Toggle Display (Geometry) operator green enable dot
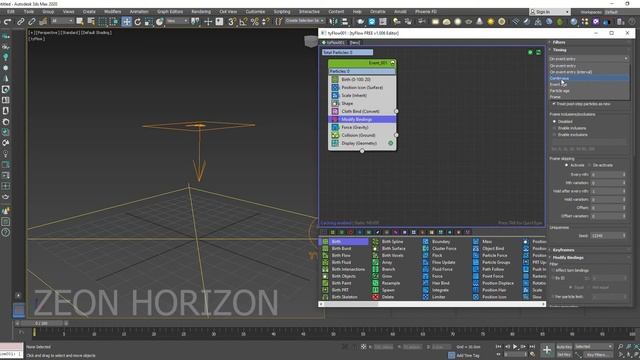Screen dimensions: 640x360 point(391,143)
